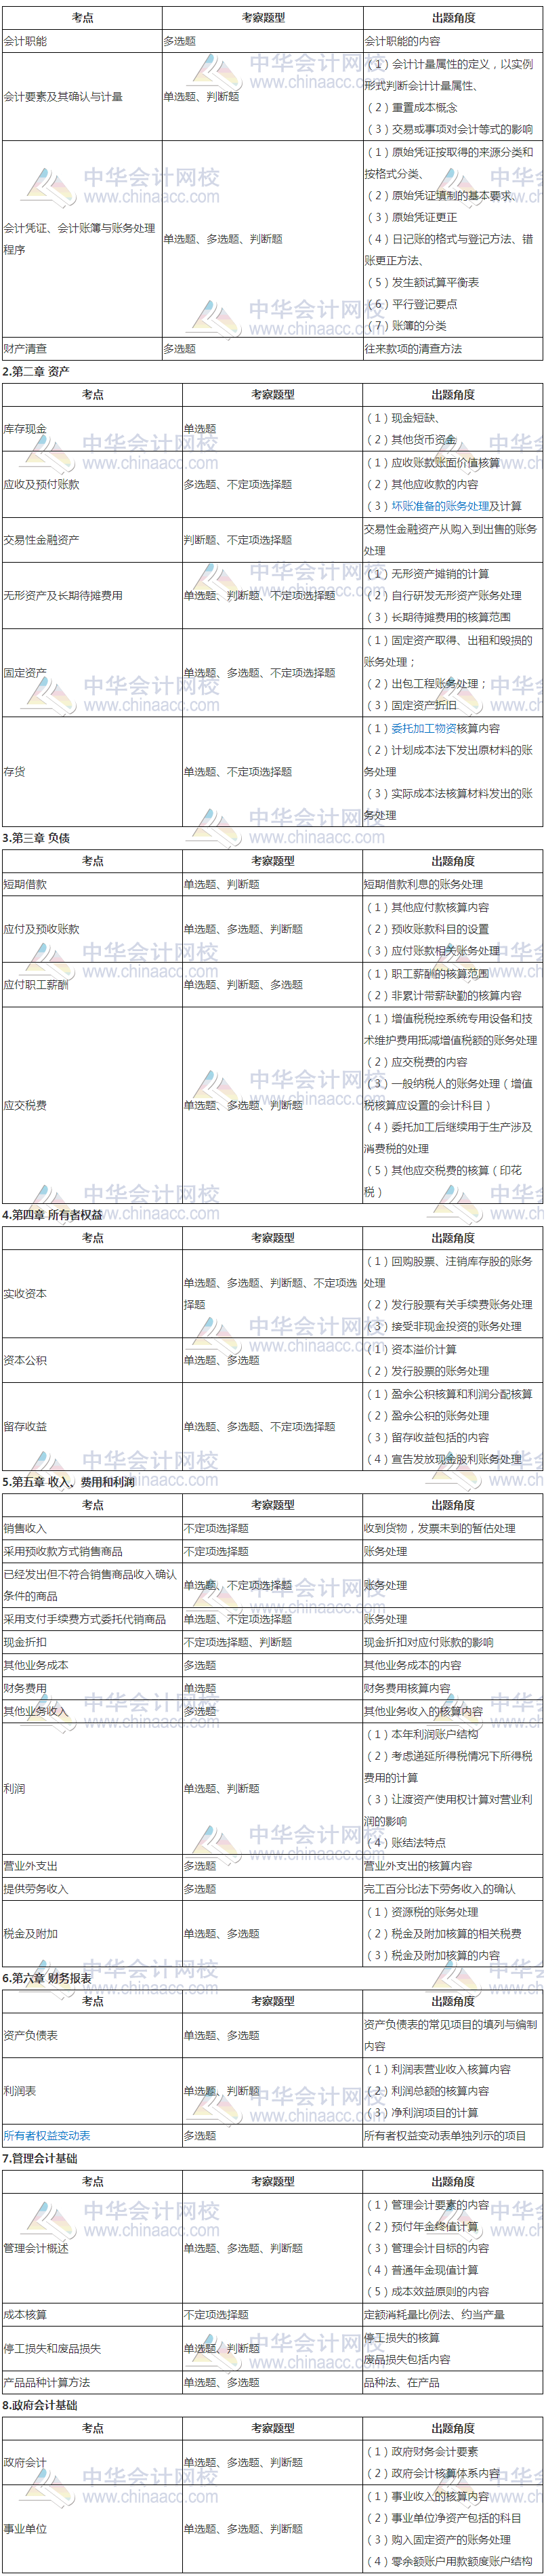
Task: Select 现金折扣对应付账款的影响 text
Action: pyautogui.click(x=429, y=1642)
